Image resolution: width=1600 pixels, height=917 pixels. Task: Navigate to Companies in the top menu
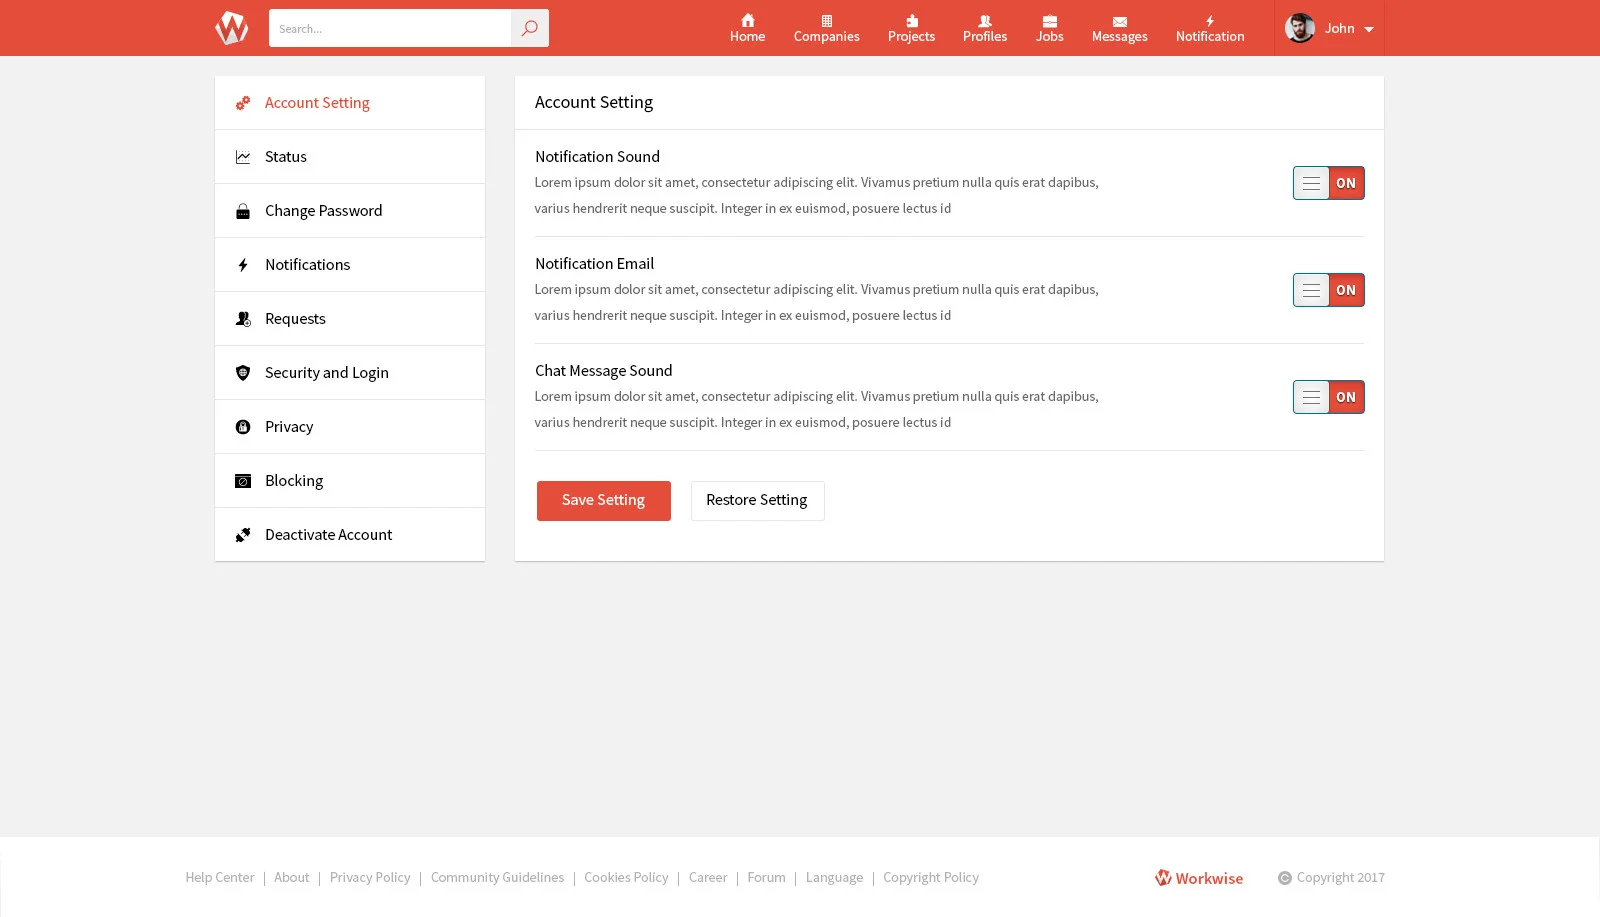click(826, 27)
